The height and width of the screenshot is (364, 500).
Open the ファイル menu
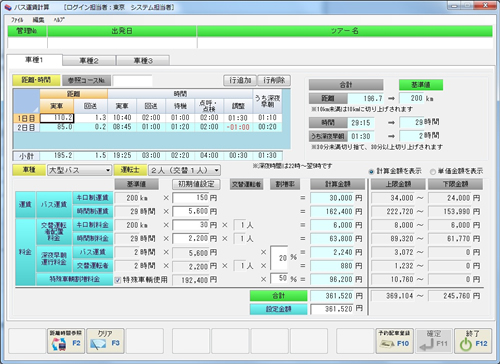pyautogui.click(x=17, y=20)
